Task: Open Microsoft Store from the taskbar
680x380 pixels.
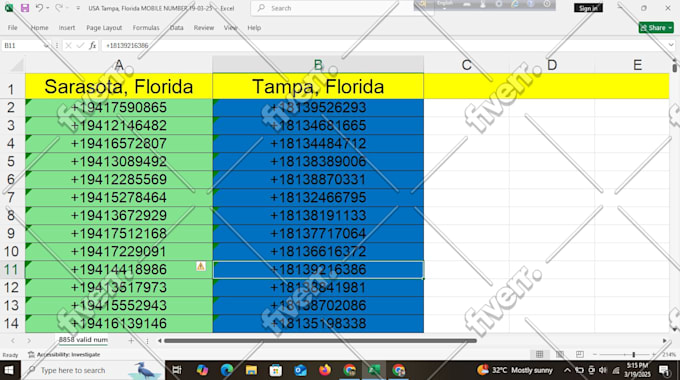Action: point(275,370)
